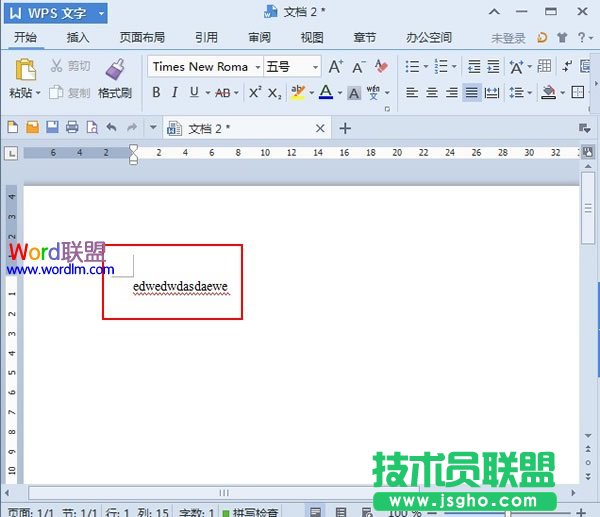Toggle Italic formatting

pyautogui.click(x=175, y=92)
